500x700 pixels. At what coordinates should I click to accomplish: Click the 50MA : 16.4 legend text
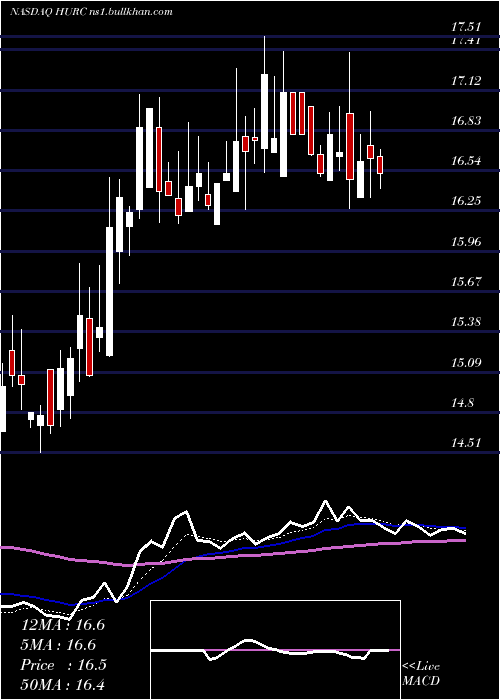[x=63, y=685]
